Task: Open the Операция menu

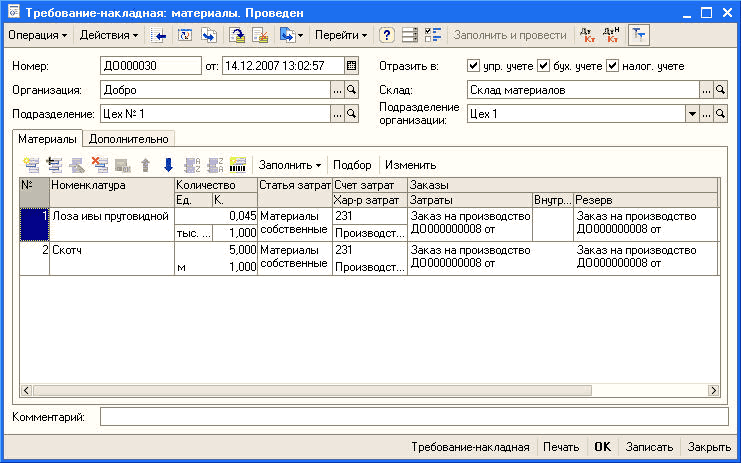Action: (37, 35)
